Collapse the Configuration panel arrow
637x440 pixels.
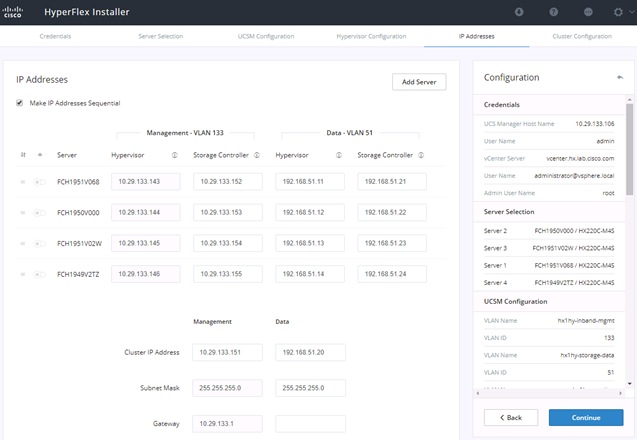(x=620, y=77)
